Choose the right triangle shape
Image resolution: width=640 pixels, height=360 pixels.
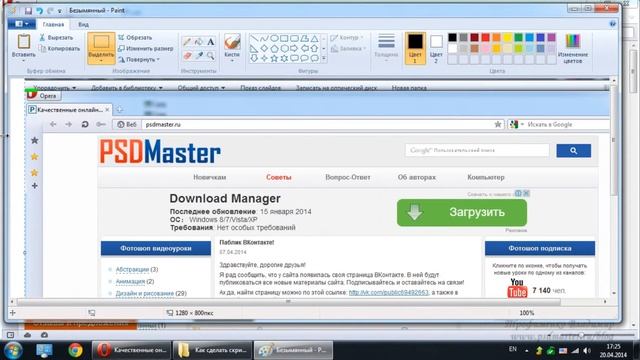coord(254,49)
